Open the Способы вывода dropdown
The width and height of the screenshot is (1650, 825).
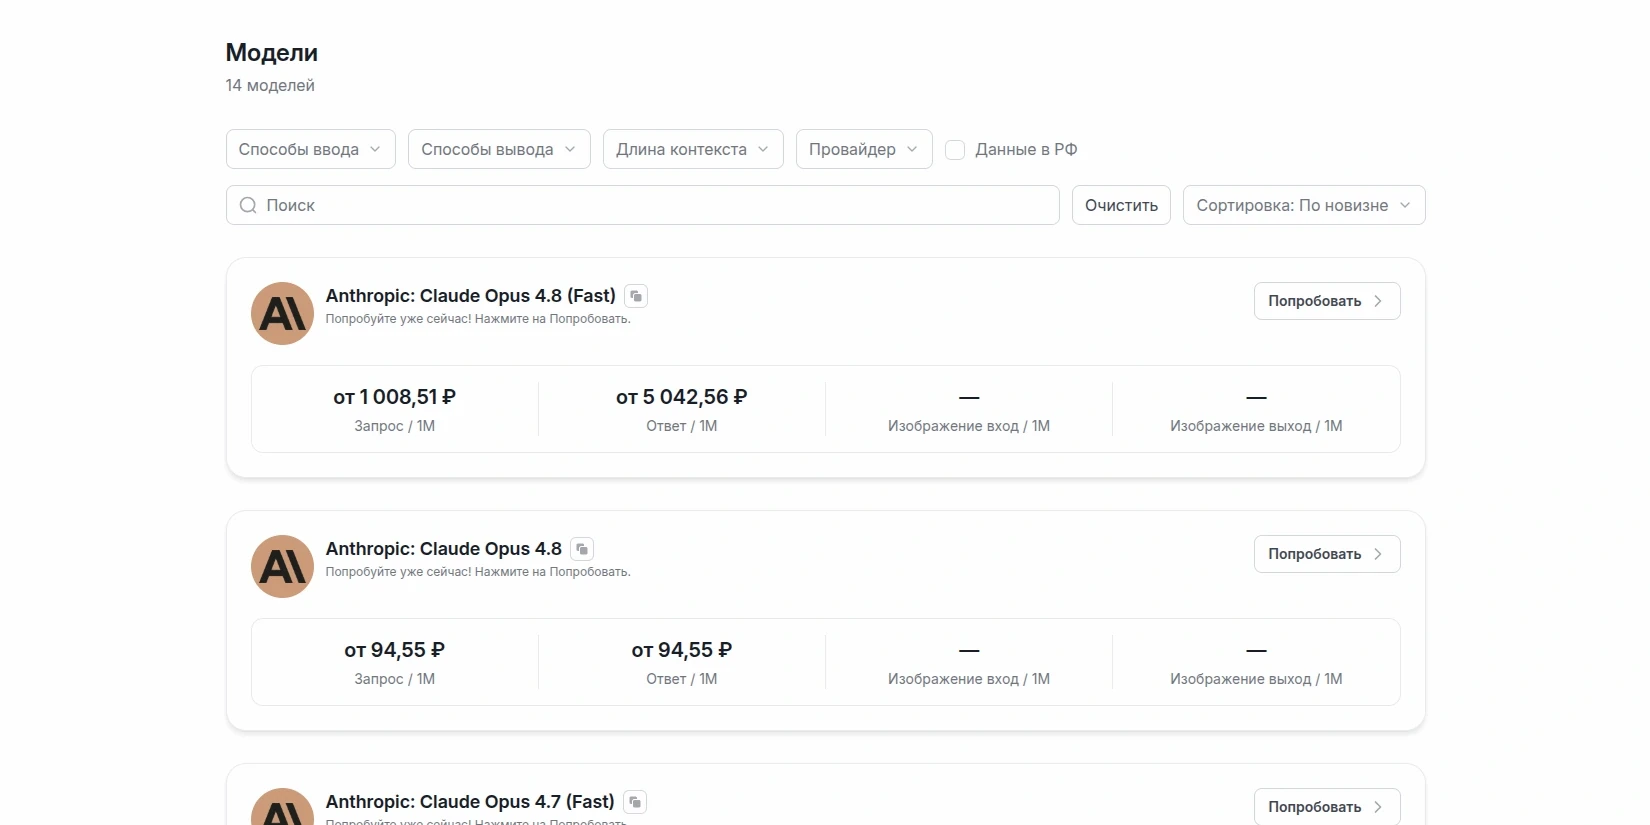coord(499,149)
